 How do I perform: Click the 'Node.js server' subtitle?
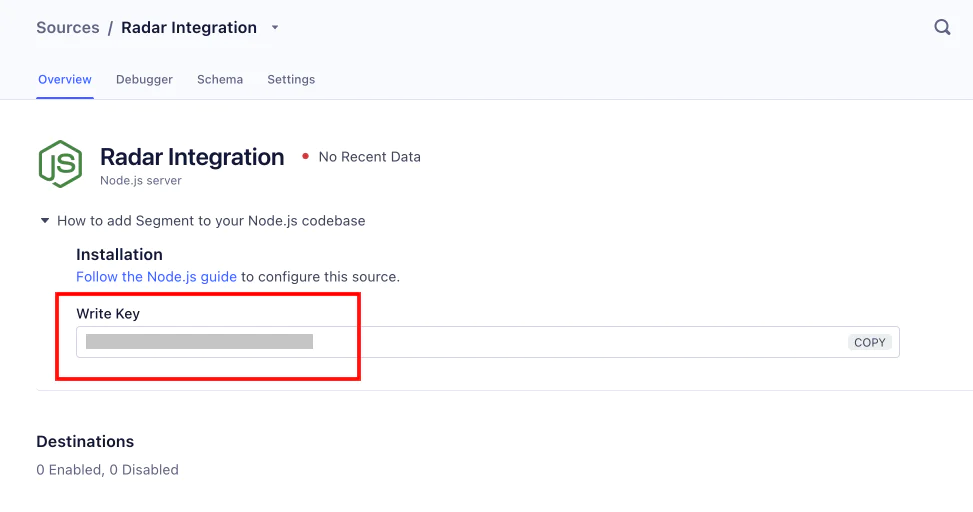140,181
